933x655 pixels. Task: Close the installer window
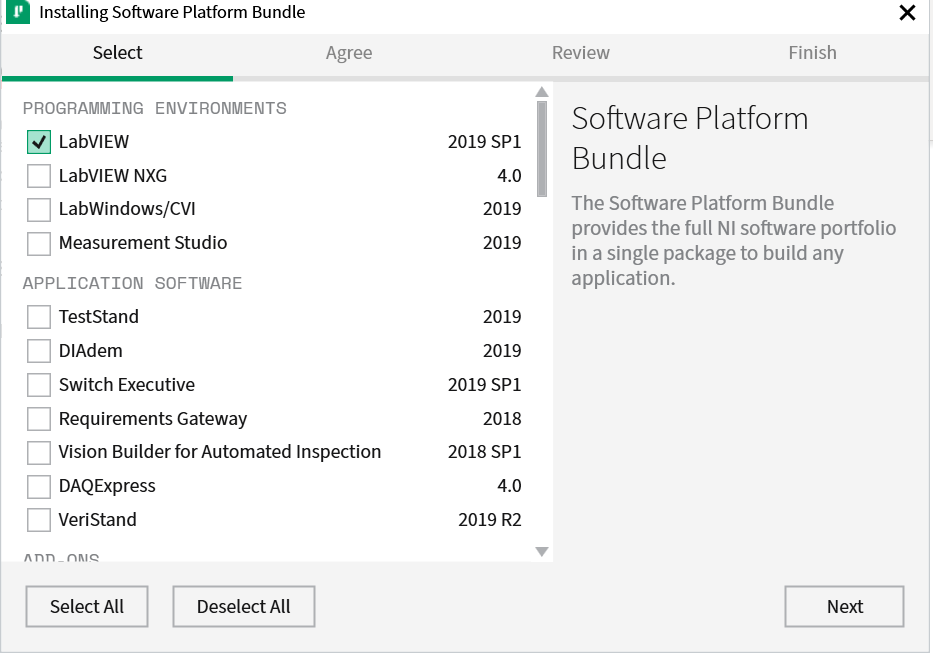tap(907, 12)
